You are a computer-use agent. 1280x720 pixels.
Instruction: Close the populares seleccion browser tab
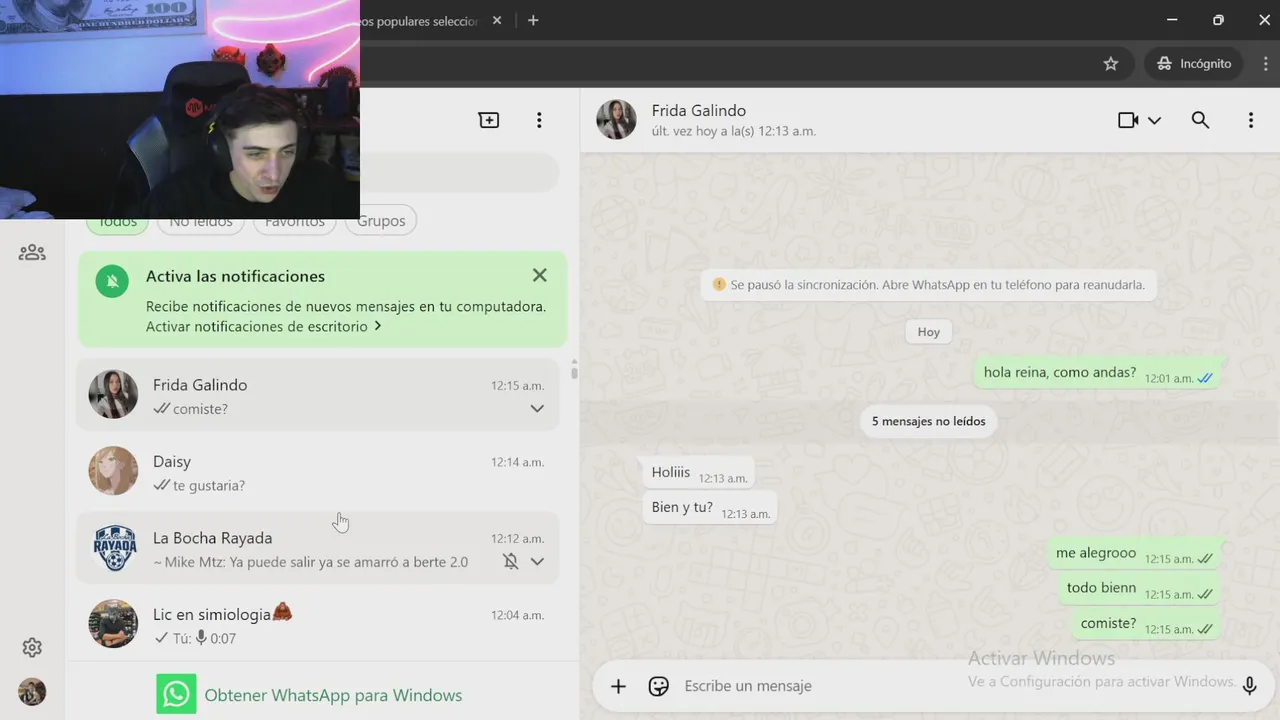pos(497,20)
